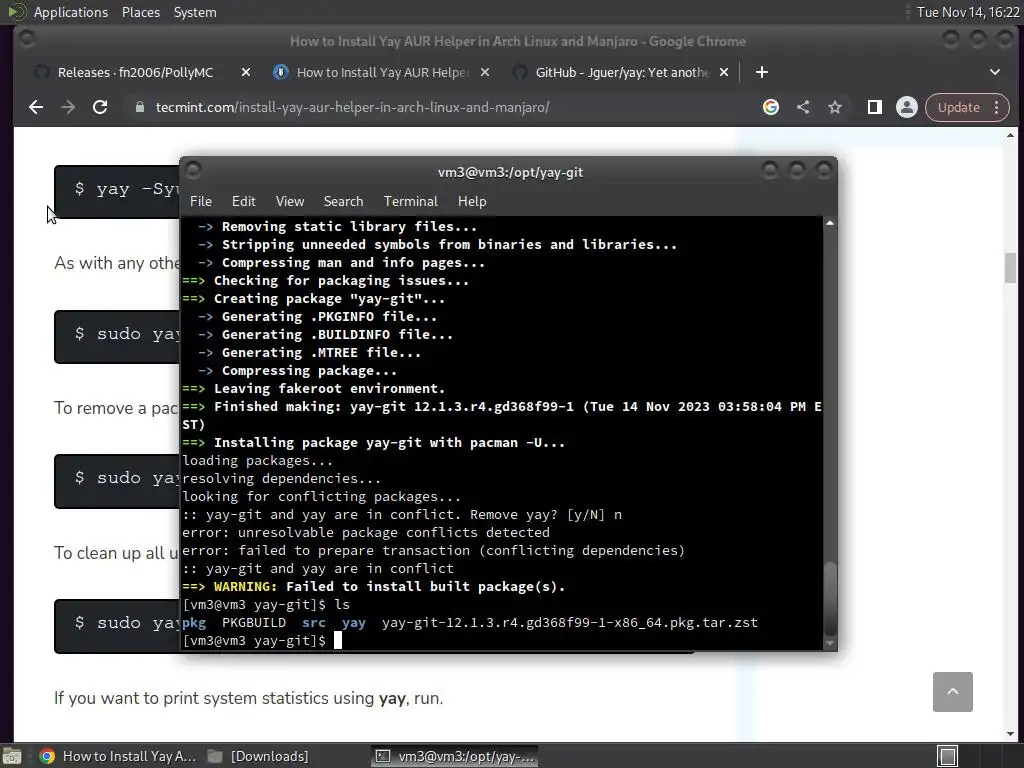Close the GitHub Jguer/yay tab
This screenshot has height=768, width=1024.
724,72
